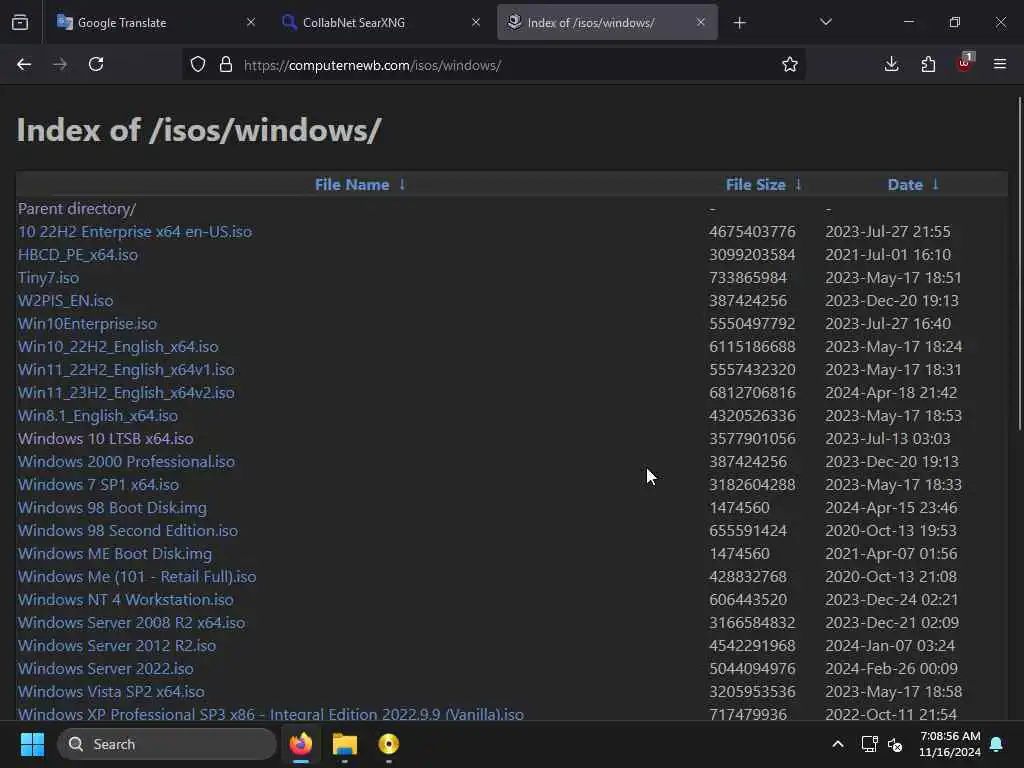Viewport: 1024px width, 768px height.
Task: Download Windows Server 2008 R2 x64.iso
Action: tap(132, 622)
